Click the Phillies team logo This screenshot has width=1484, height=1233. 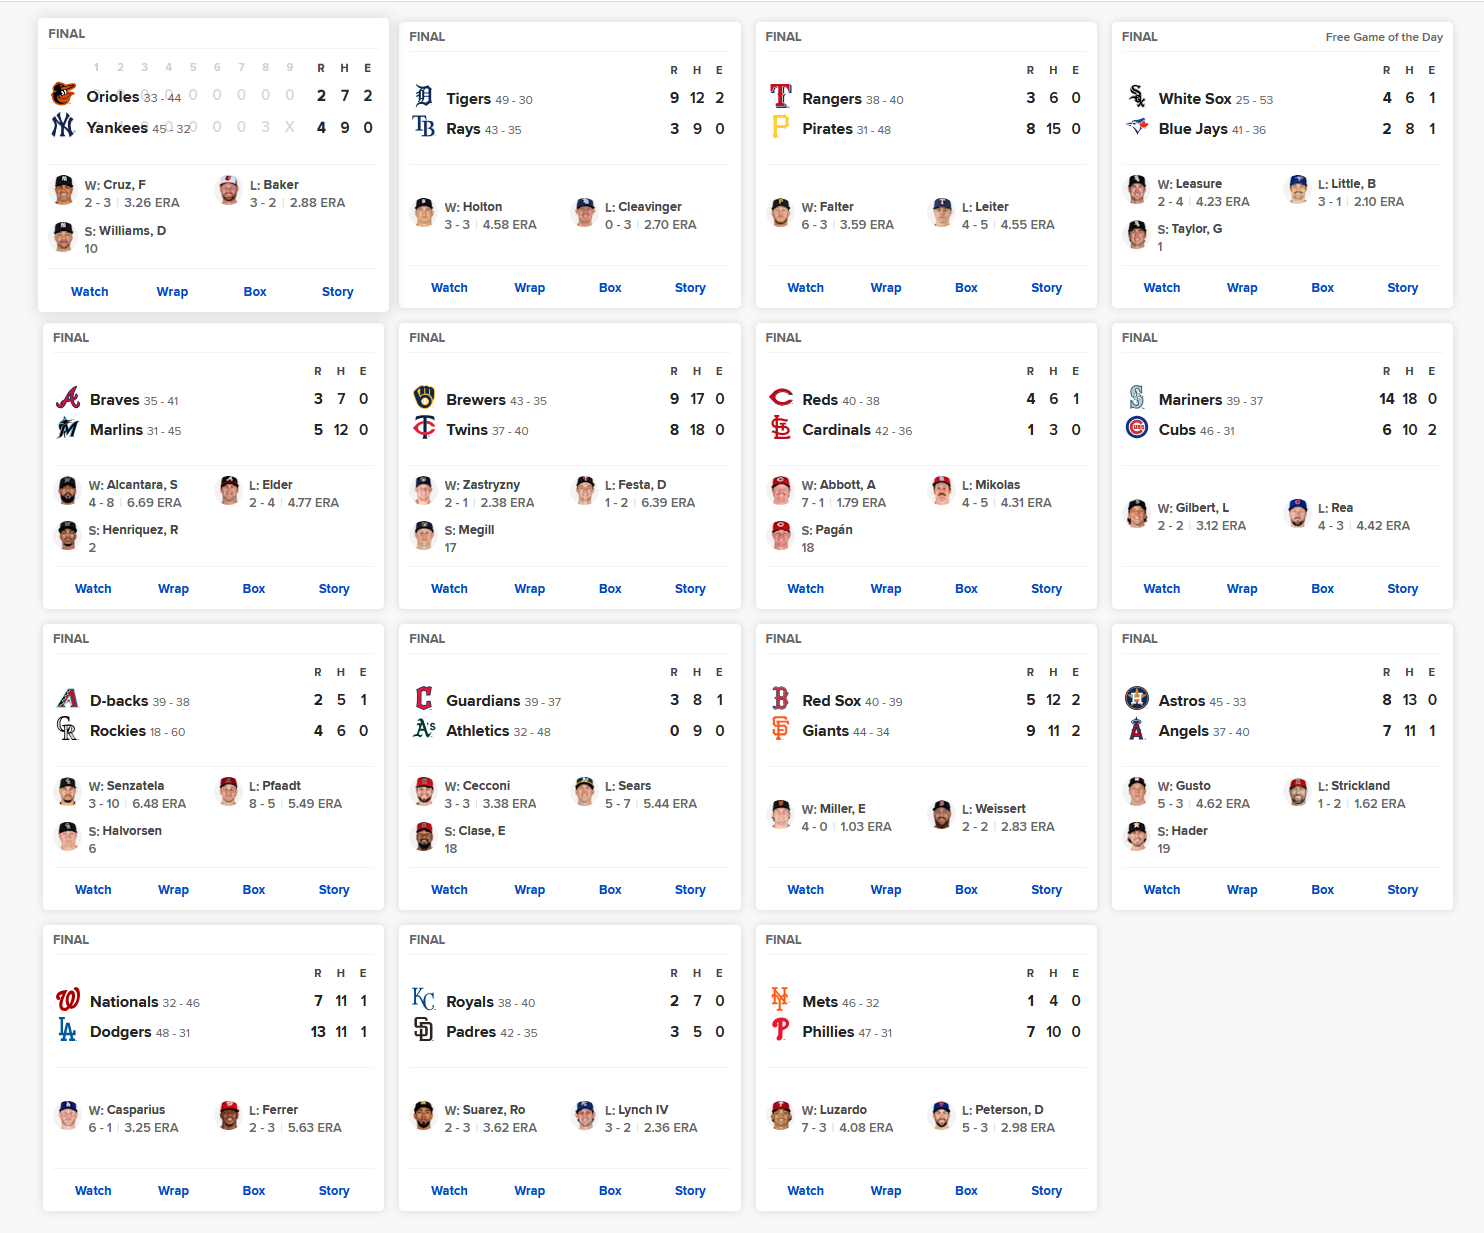[x=781, y=1029]
